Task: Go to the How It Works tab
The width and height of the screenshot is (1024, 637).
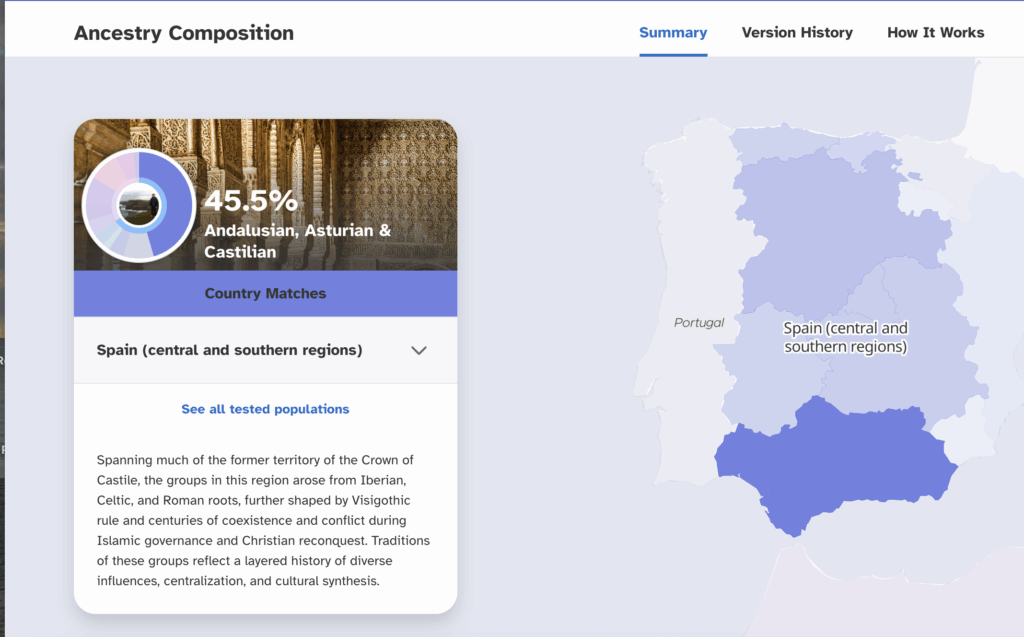Action: pos(935,32)
